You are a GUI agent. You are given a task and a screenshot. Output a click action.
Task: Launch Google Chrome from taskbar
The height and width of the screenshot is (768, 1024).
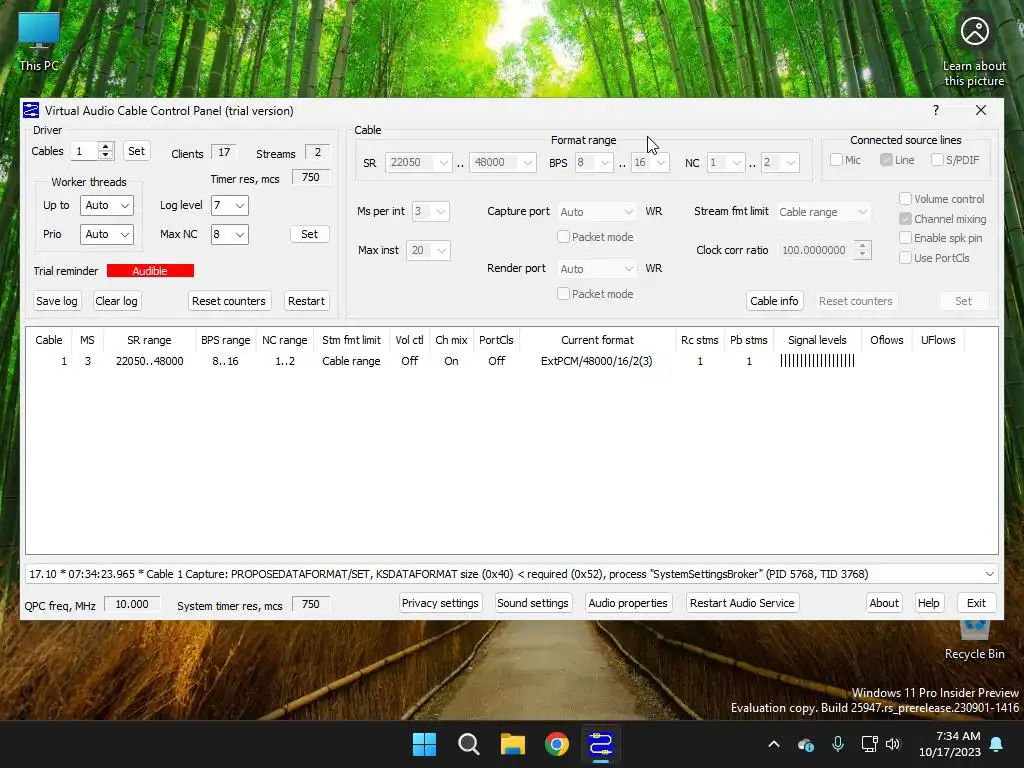556,744
